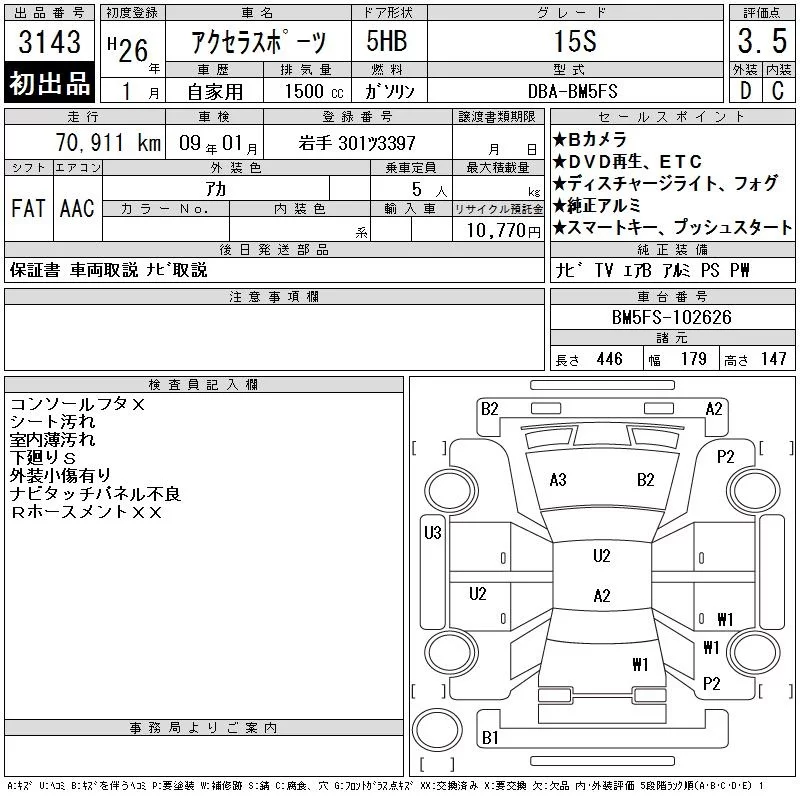Click the A3 scratch mark on the hood
This screenshot has height=800, width=800.
(558, 480)
